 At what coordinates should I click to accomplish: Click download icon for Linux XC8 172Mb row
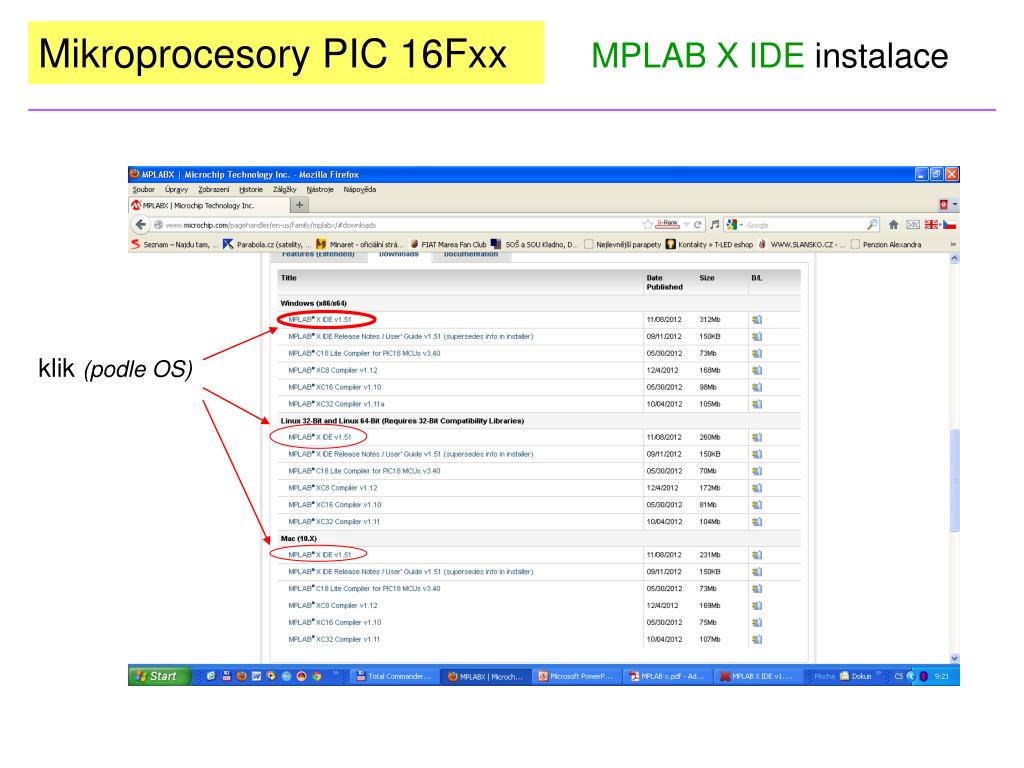point(757,488)
